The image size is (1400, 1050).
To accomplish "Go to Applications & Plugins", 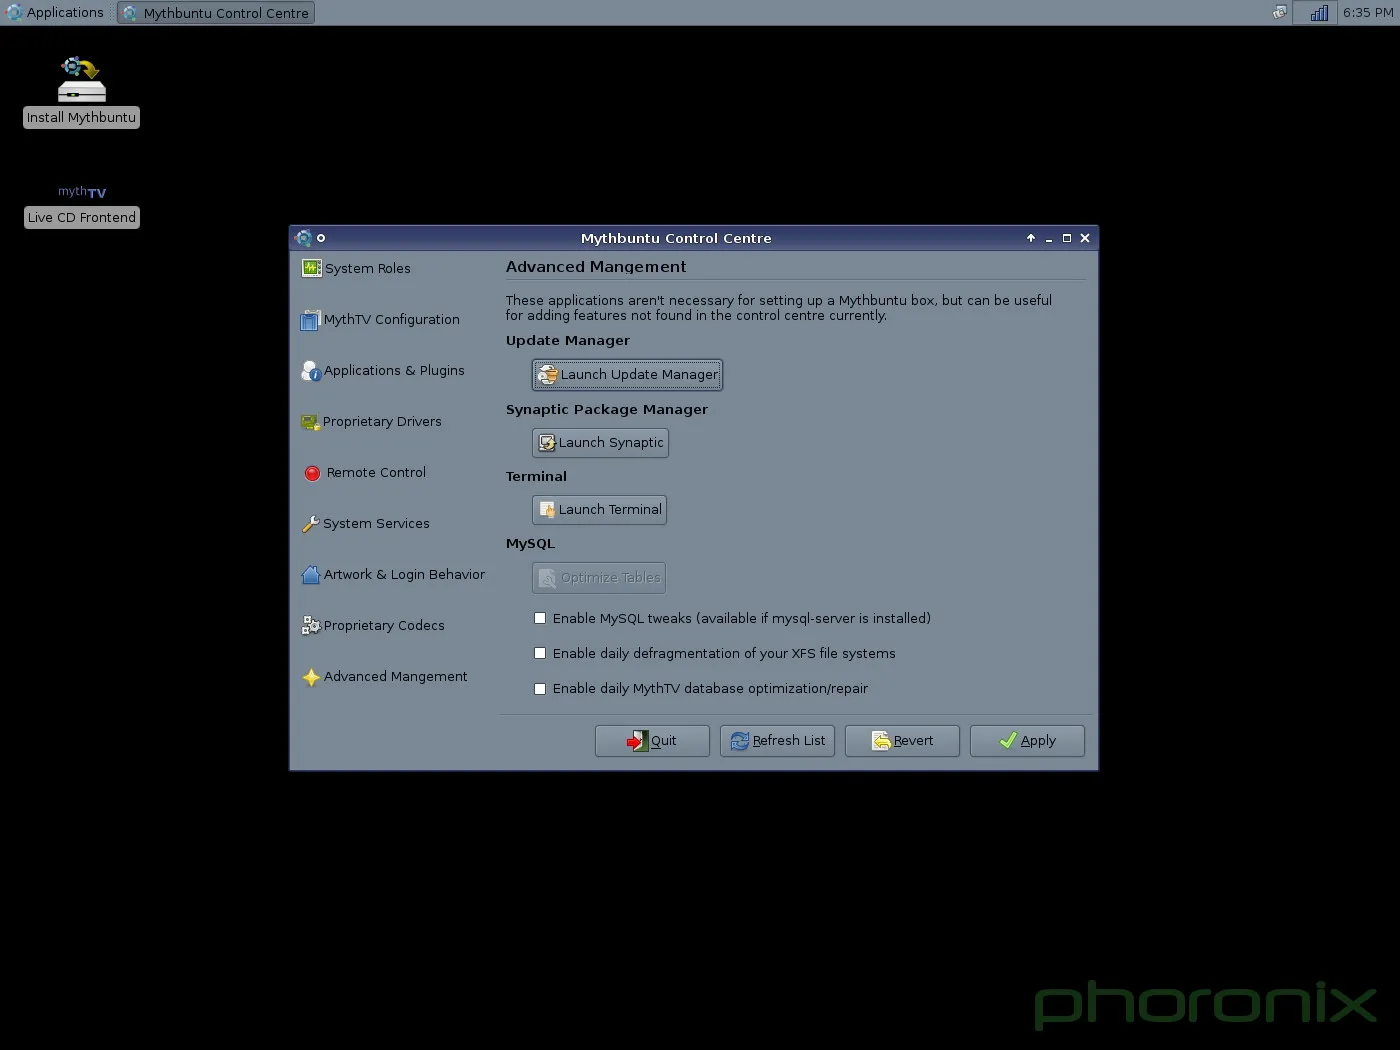I will click(x=383, y=371).
